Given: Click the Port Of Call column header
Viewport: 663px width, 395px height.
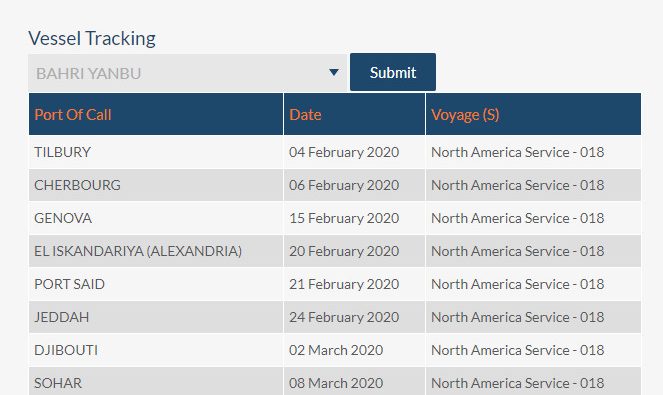Looking at the screenshot, I should point(156,114).
